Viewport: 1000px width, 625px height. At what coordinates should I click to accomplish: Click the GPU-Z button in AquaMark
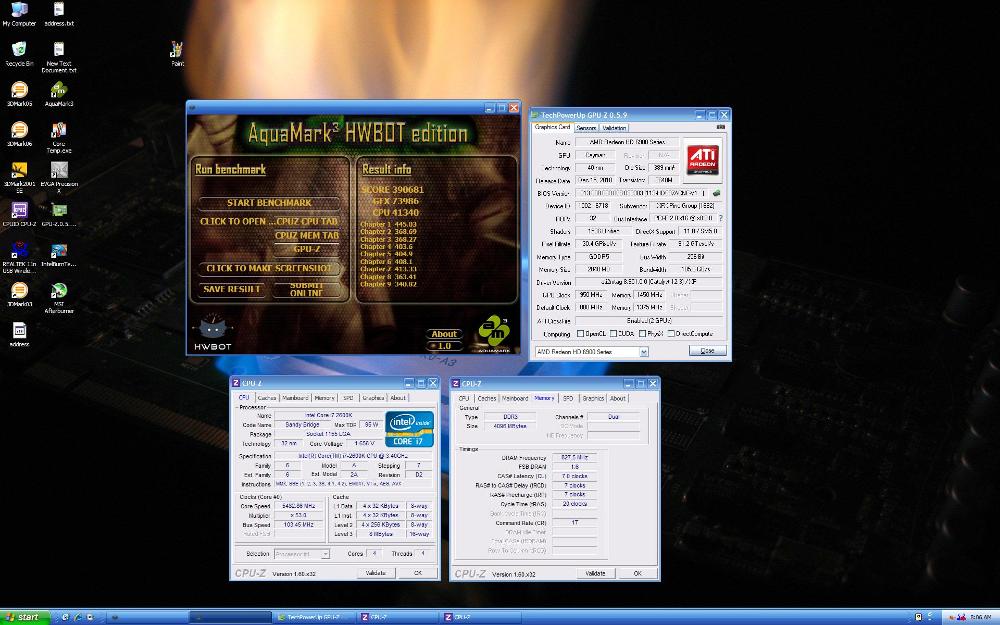[x=307, y=249]
